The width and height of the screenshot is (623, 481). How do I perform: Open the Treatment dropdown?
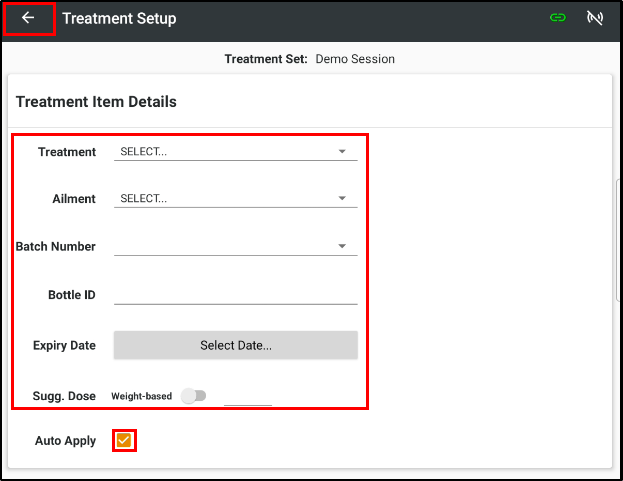pos(236,152)
